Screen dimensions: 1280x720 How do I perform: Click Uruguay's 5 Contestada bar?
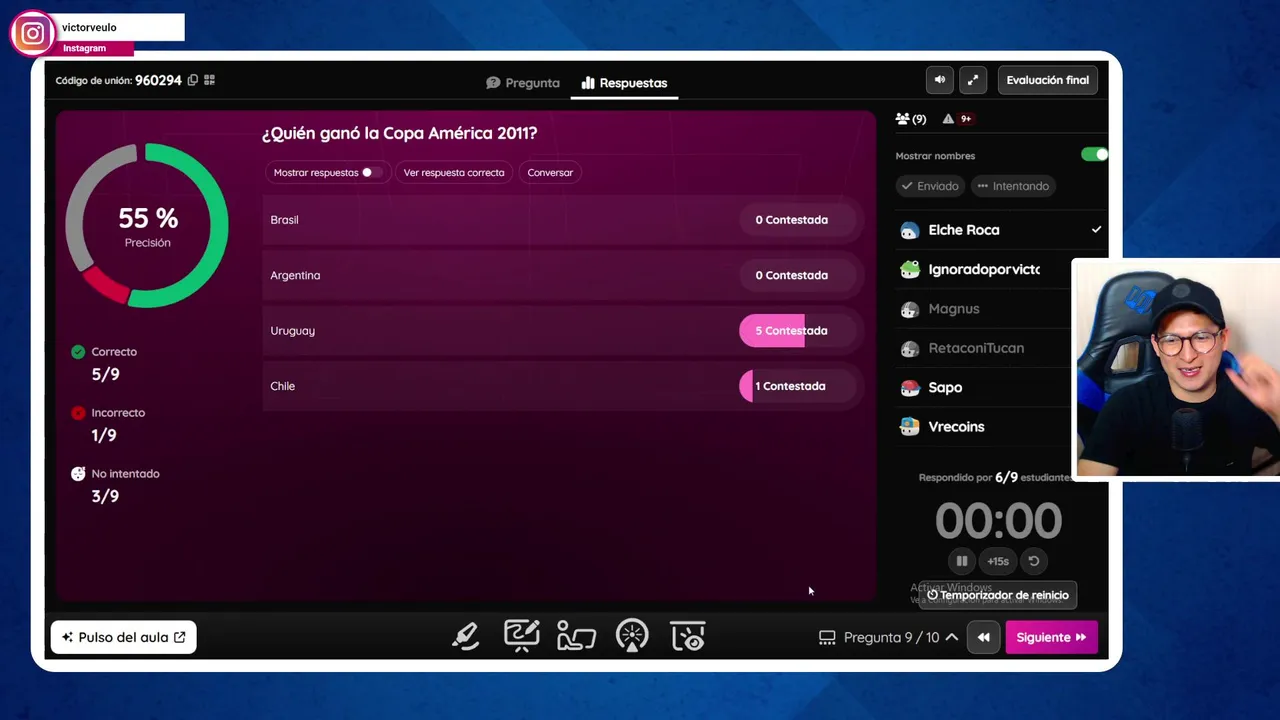click(x=798, y=331)
